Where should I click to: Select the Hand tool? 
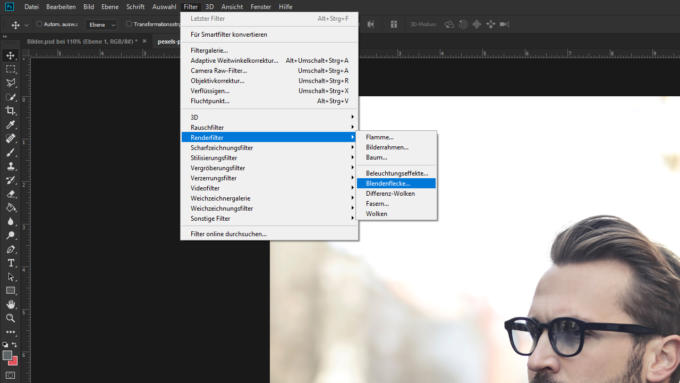10,304
